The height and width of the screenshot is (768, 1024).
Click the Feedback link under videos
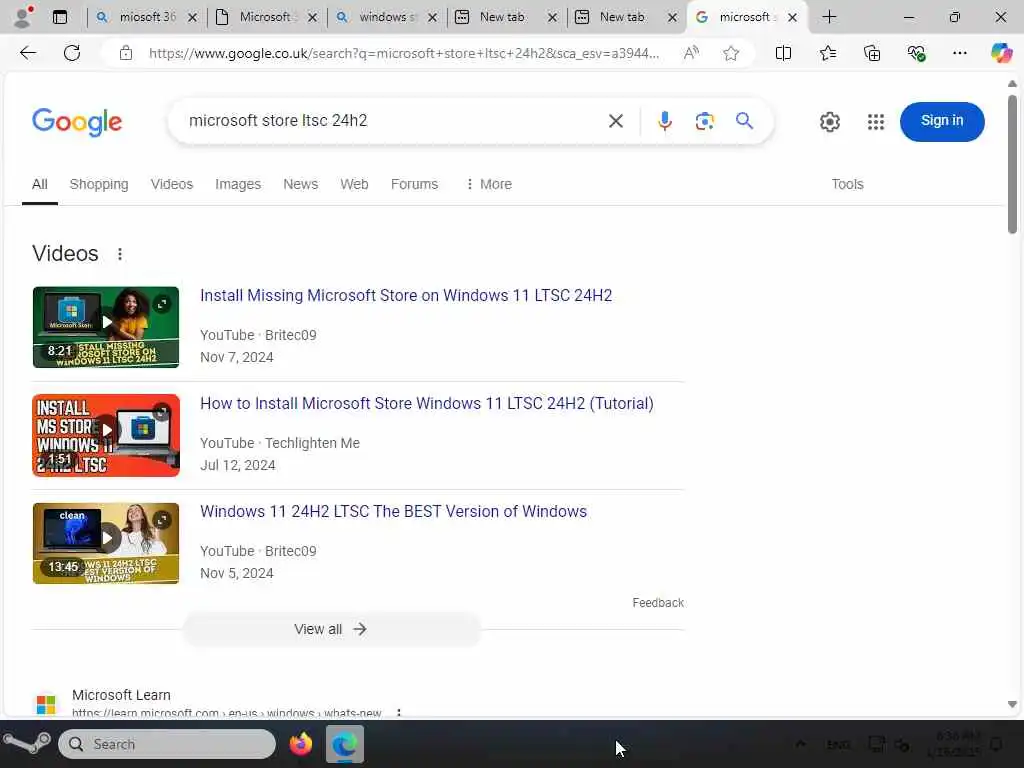(x=658, y=603)
